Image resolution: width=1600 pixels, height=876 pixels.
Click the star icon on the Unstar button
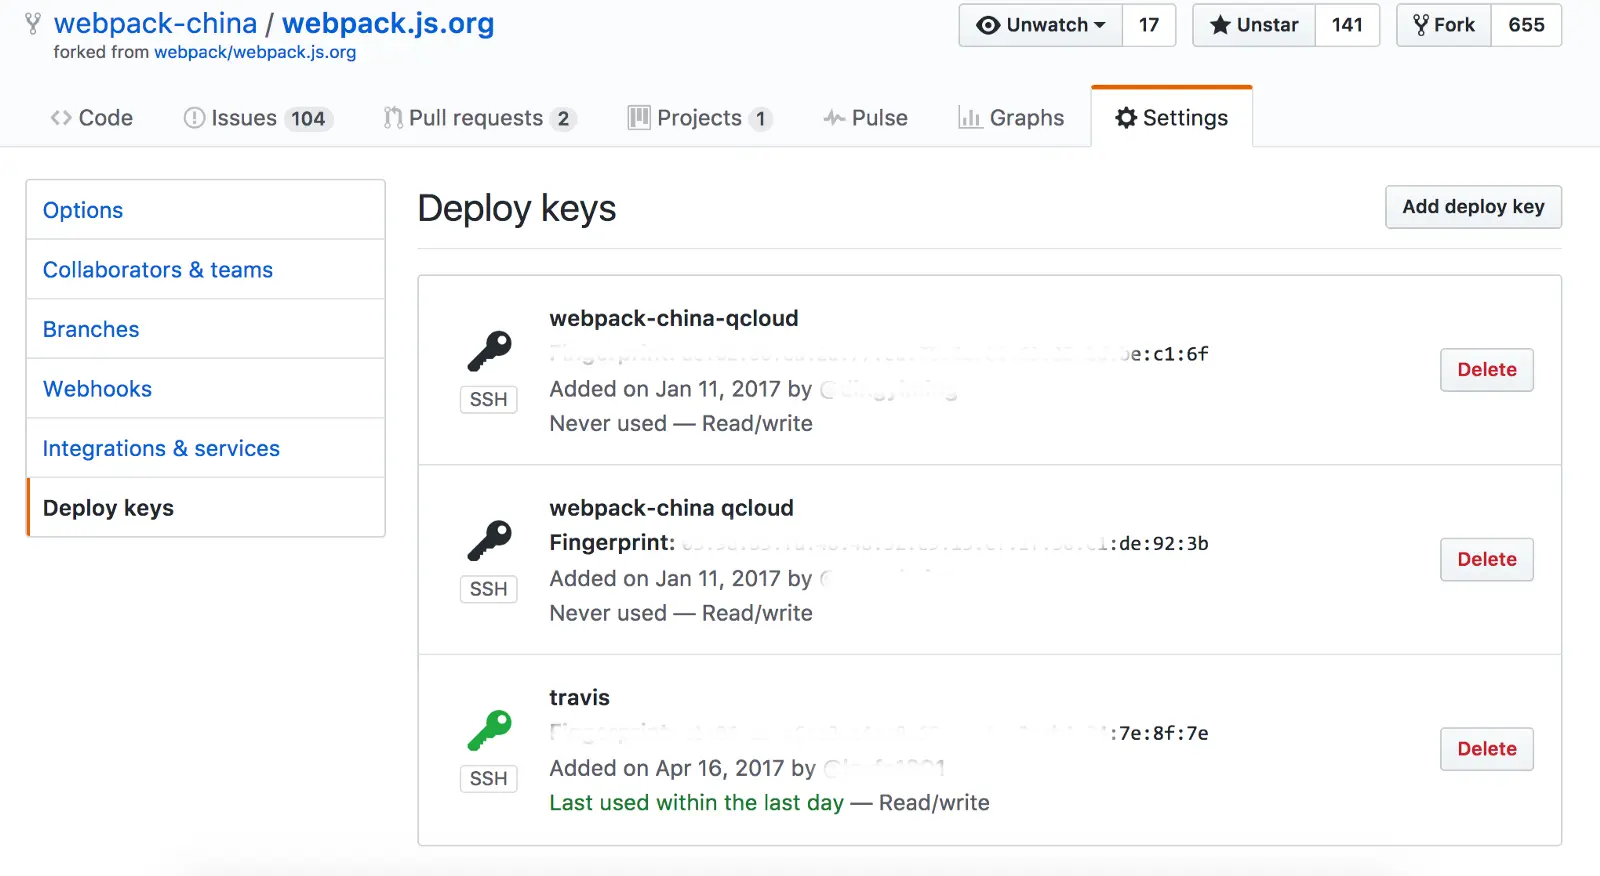(1220, 25)
